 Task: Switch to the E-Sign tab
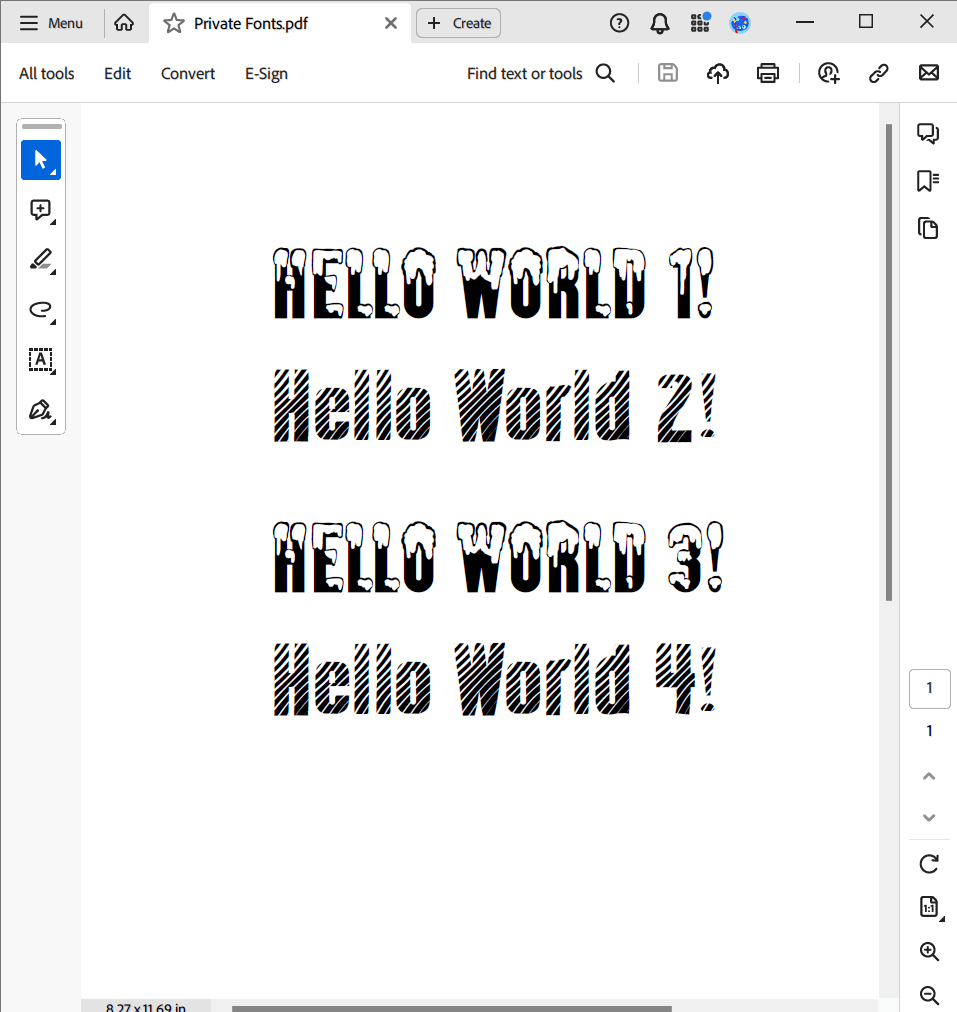pyautogui.click(x=266, y=73)
